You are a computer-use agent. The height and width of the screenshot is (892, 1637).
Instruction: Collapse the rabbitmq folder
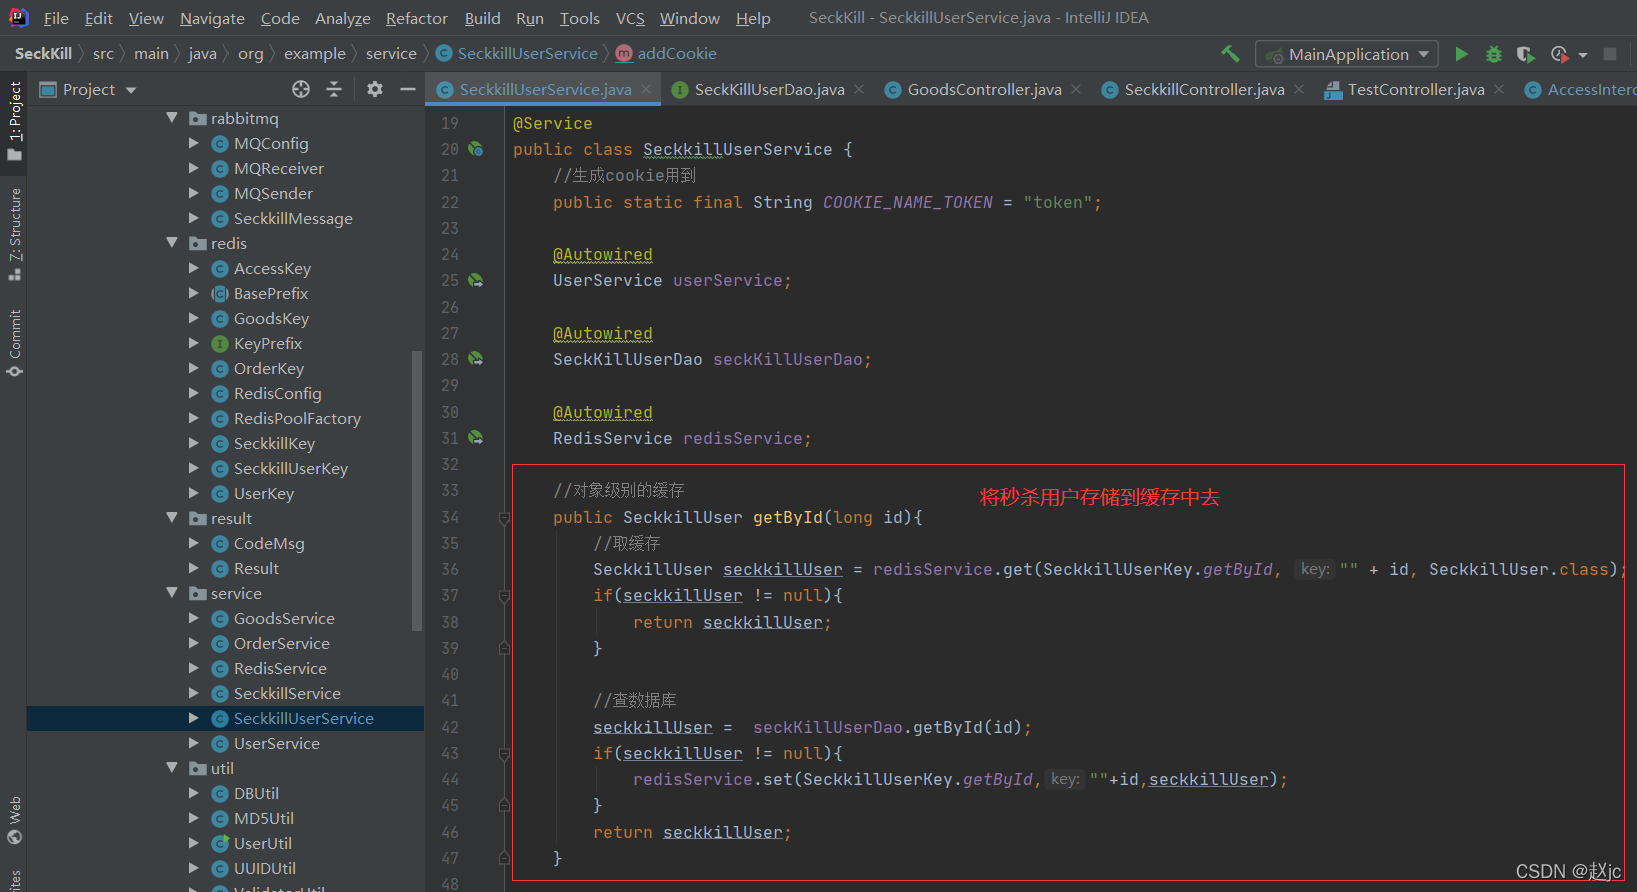pyautogui.click(x=172, y=118)
